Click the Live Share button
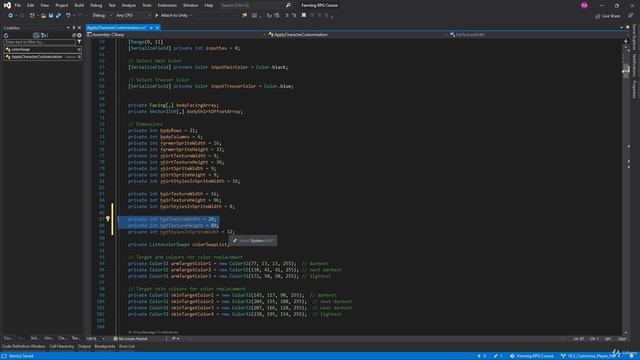 pyautogui.click(x=608, y=16)
